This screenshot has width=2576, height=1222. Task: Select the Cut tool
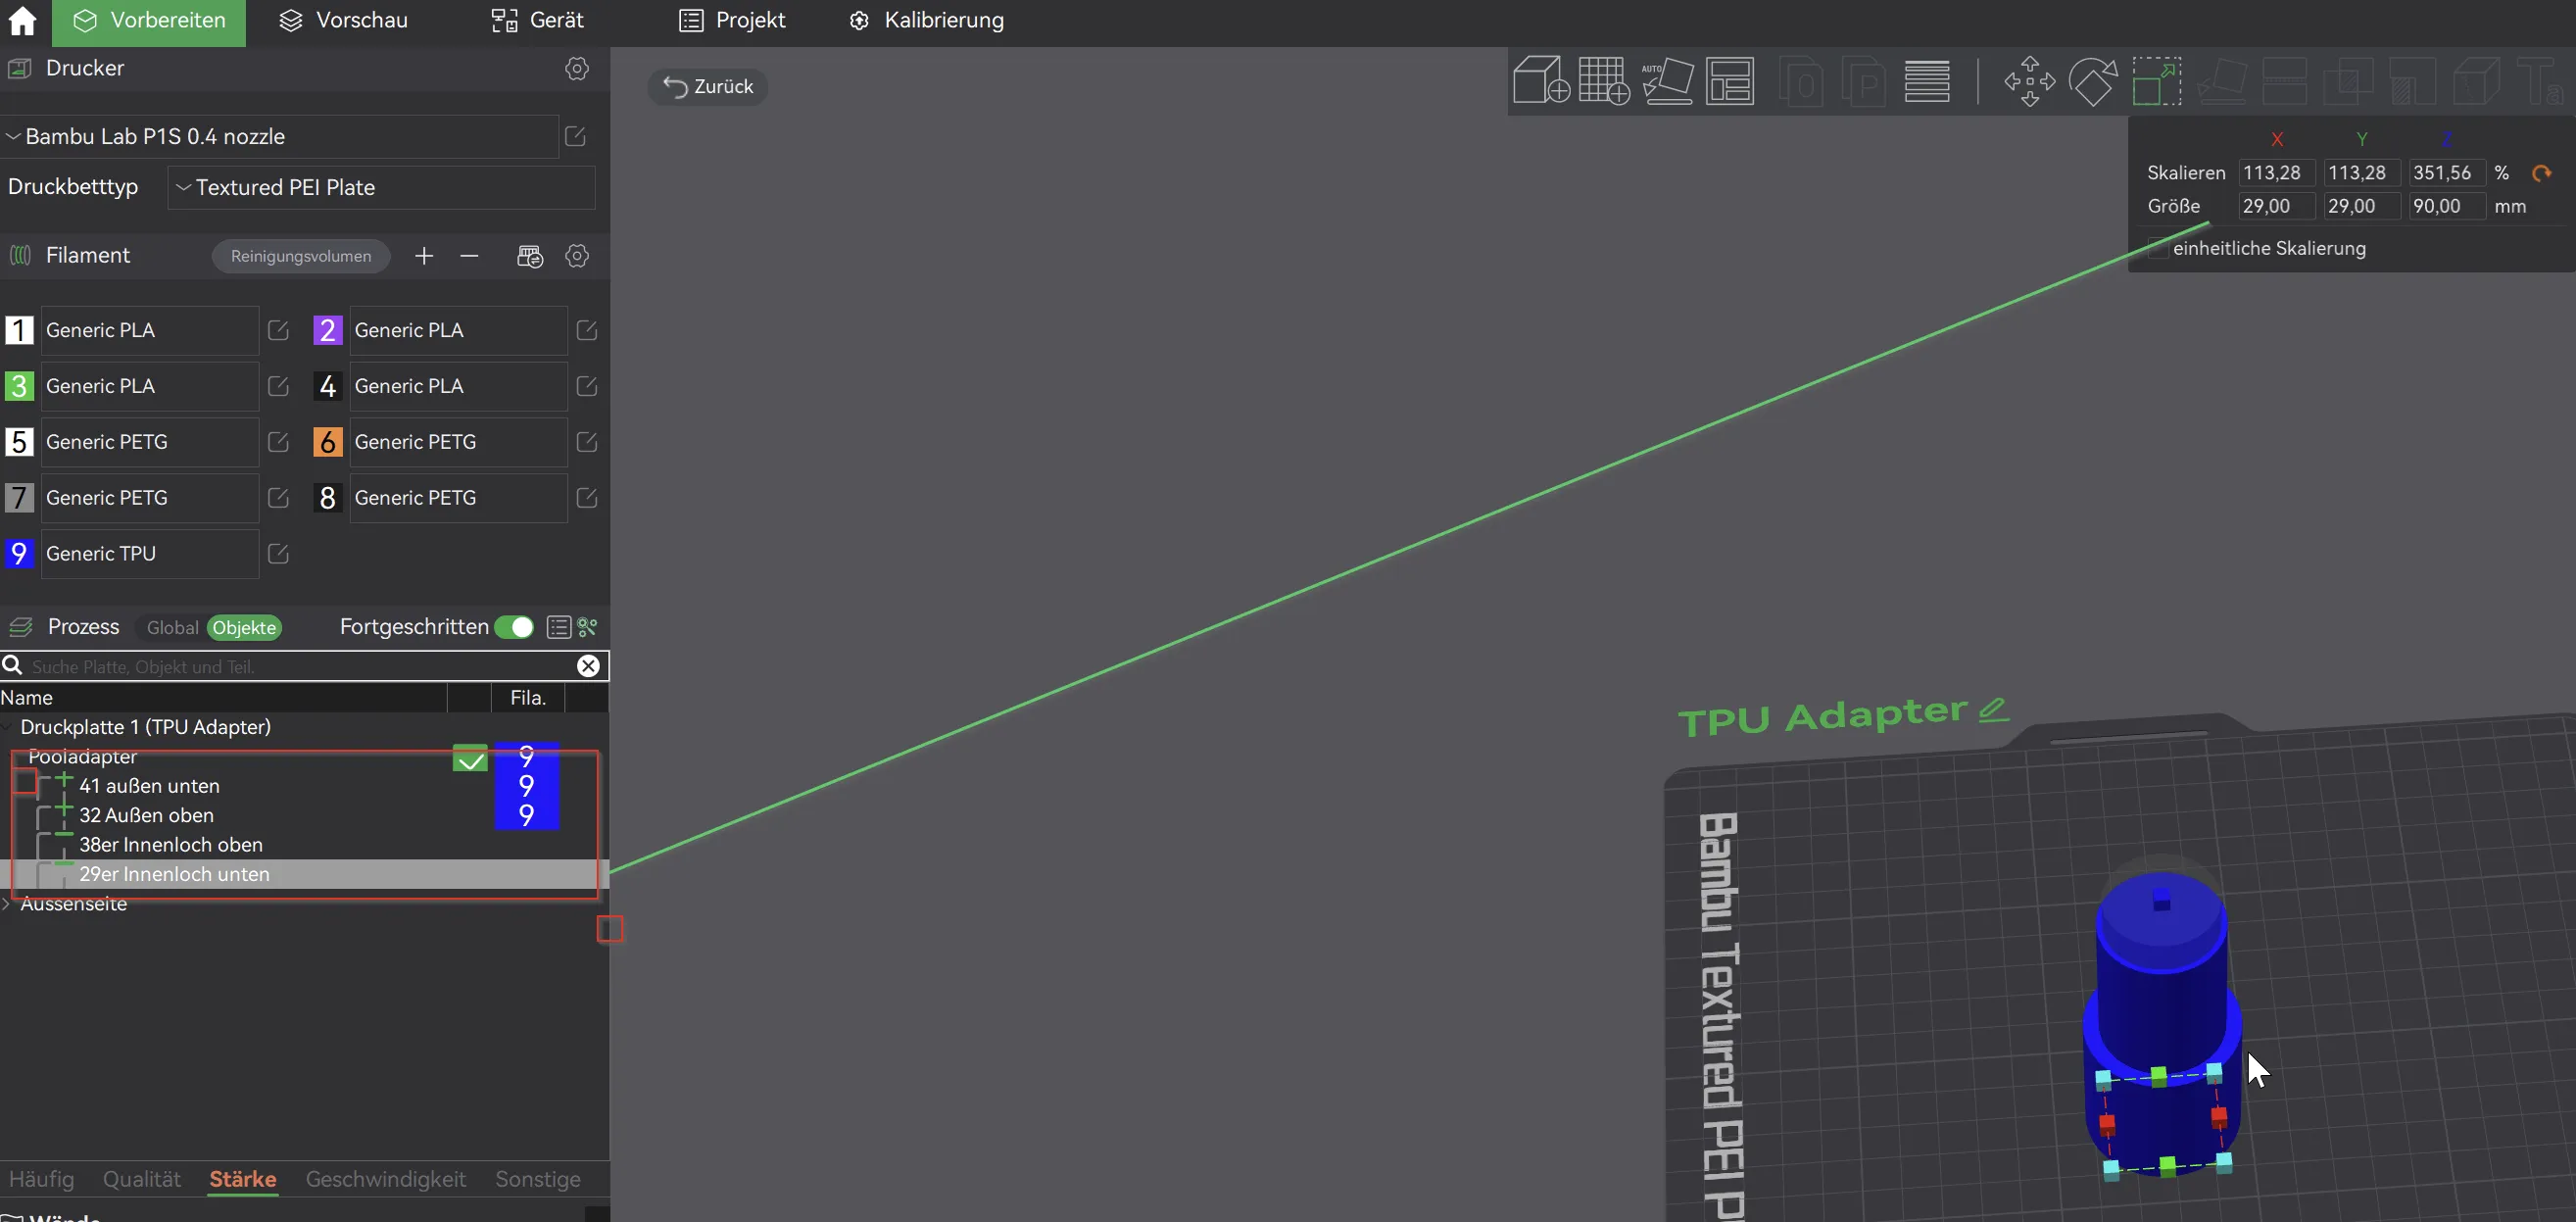[2284, 81]
